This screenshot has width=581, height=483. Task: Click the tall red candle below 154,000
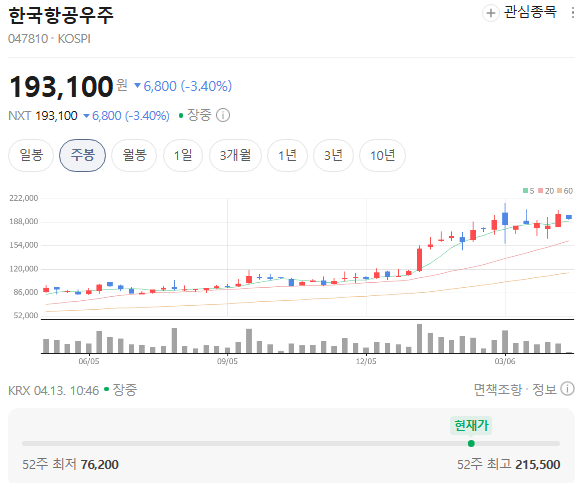[x=419, y=259]
